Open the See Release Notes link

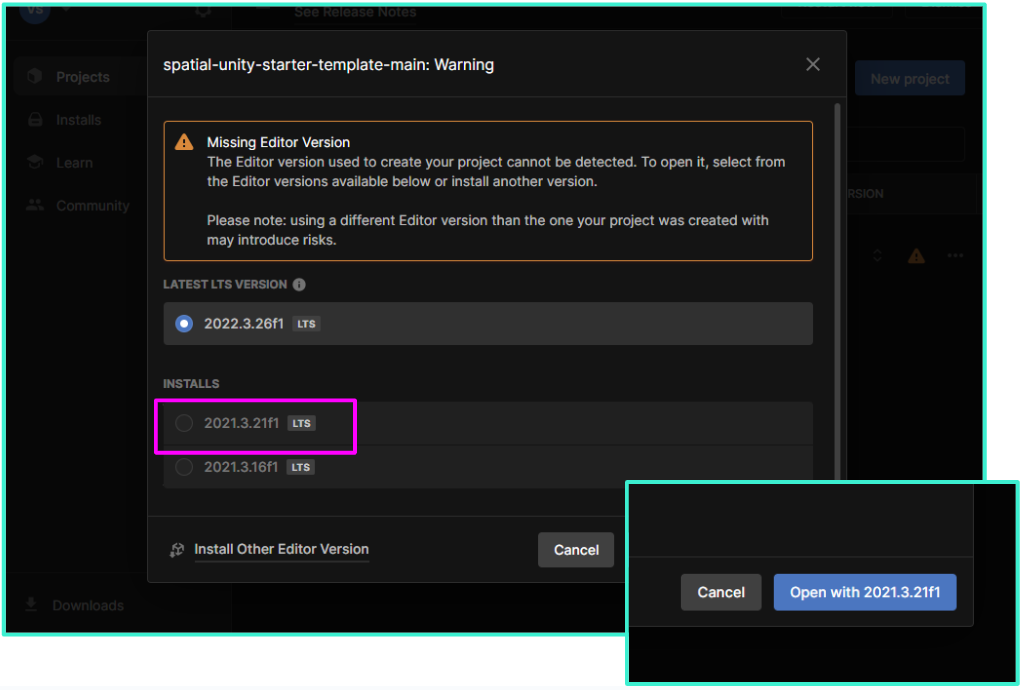coord(355,12)
